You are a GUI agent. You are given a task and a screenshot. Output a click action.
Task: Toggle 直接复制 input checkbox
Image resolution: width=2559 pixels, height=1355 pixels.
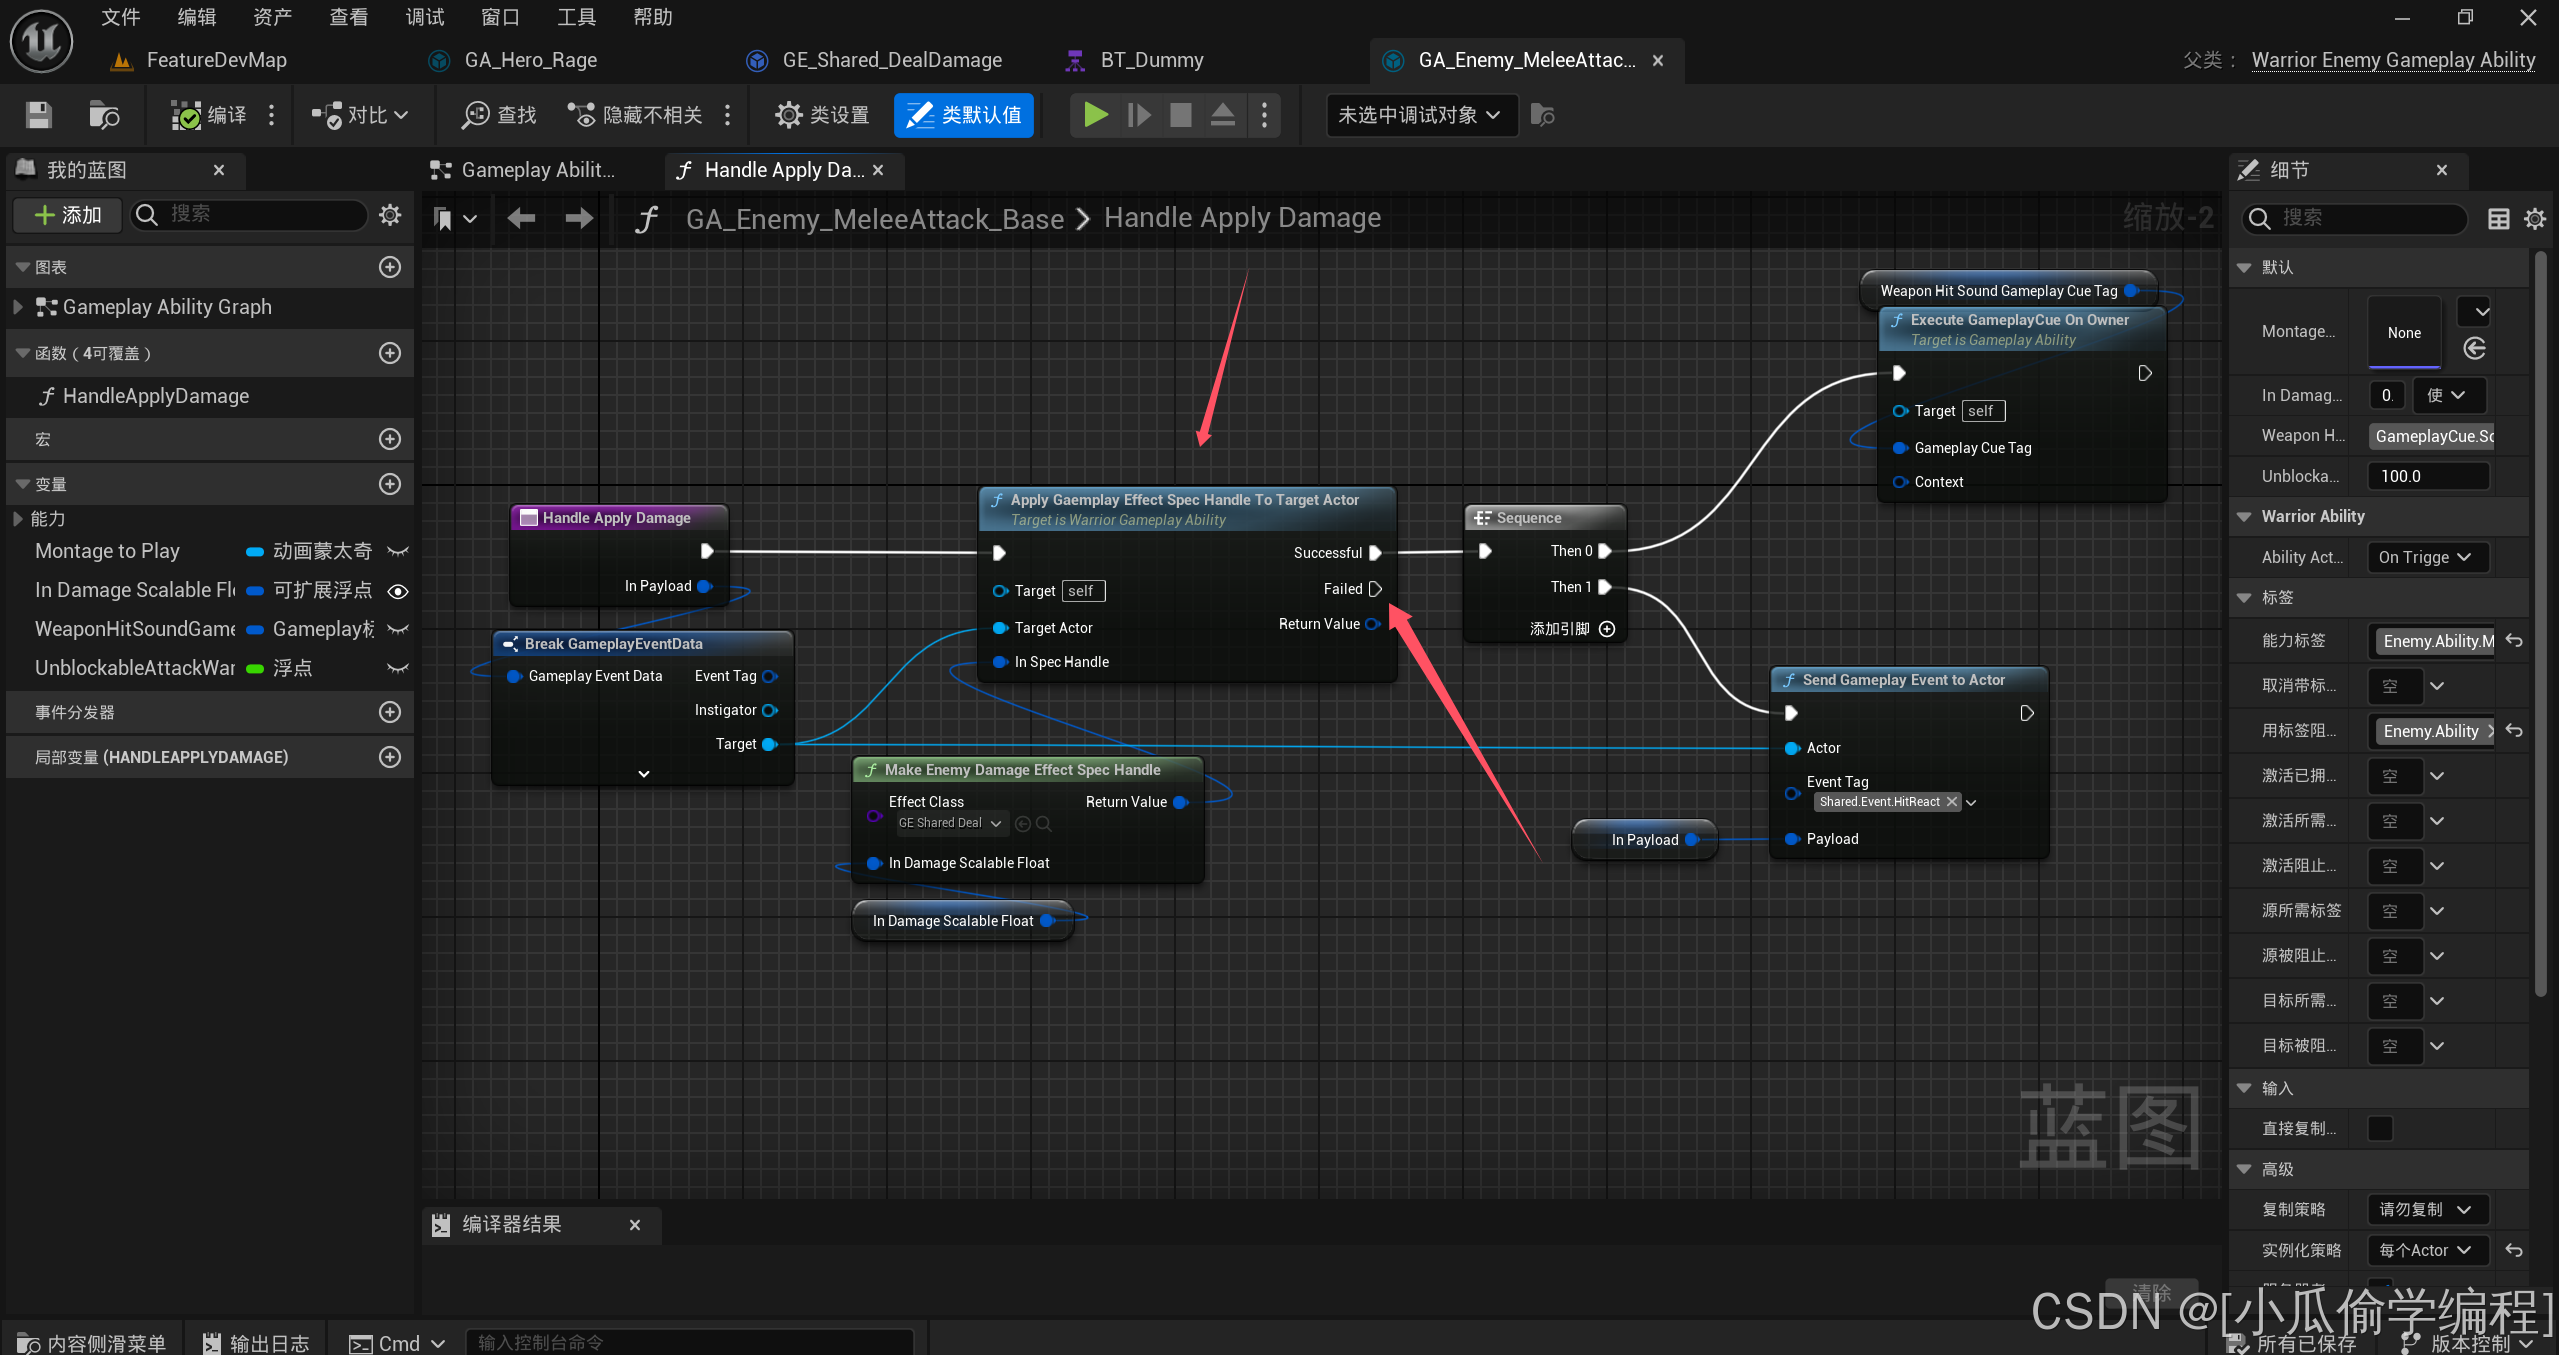click(2380, 1128)
